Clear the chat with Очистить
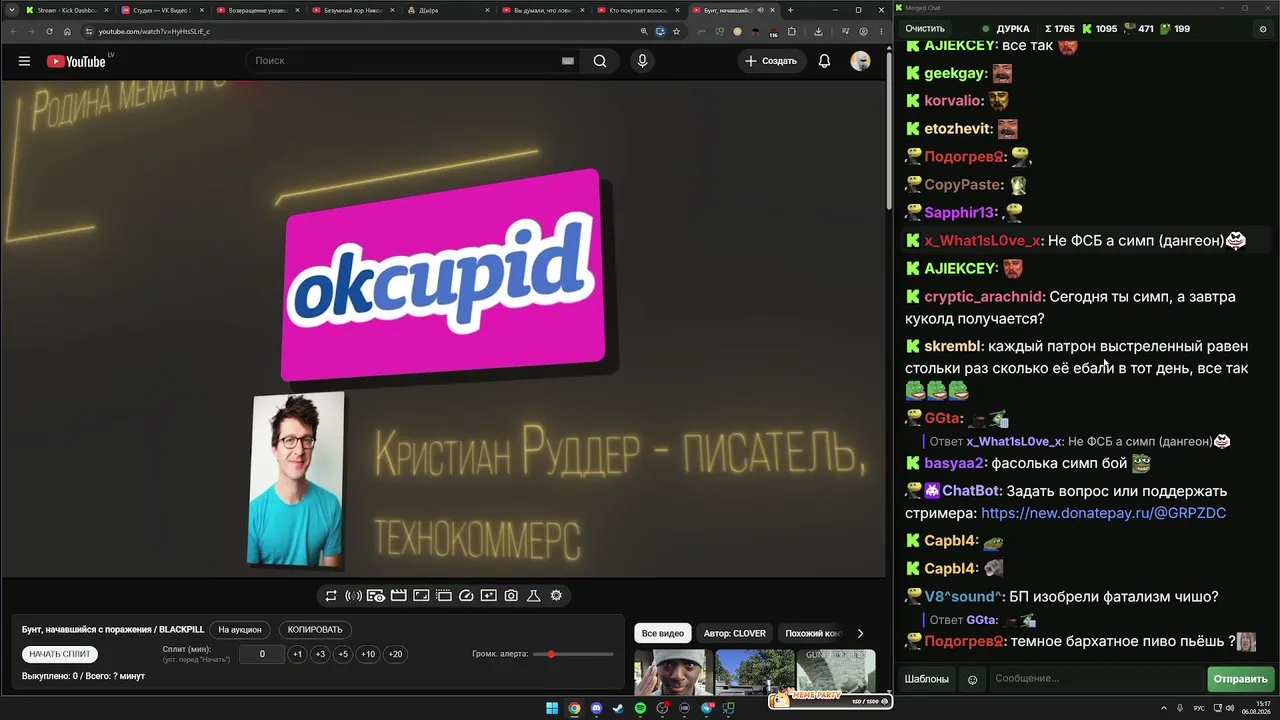Screen dimensions: 1280x720 pos(925,29)
